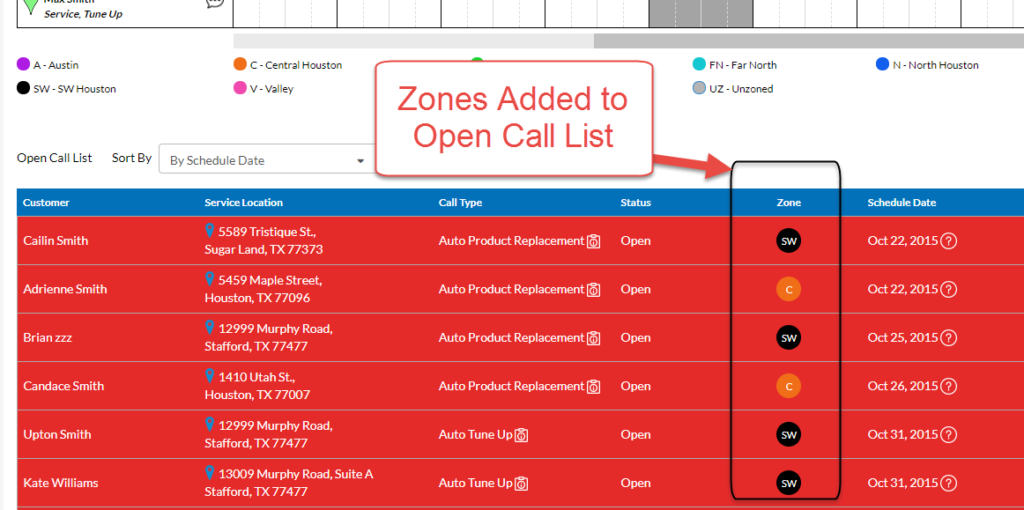Click SW zone badge in Kate Williams row

point(789,483)
